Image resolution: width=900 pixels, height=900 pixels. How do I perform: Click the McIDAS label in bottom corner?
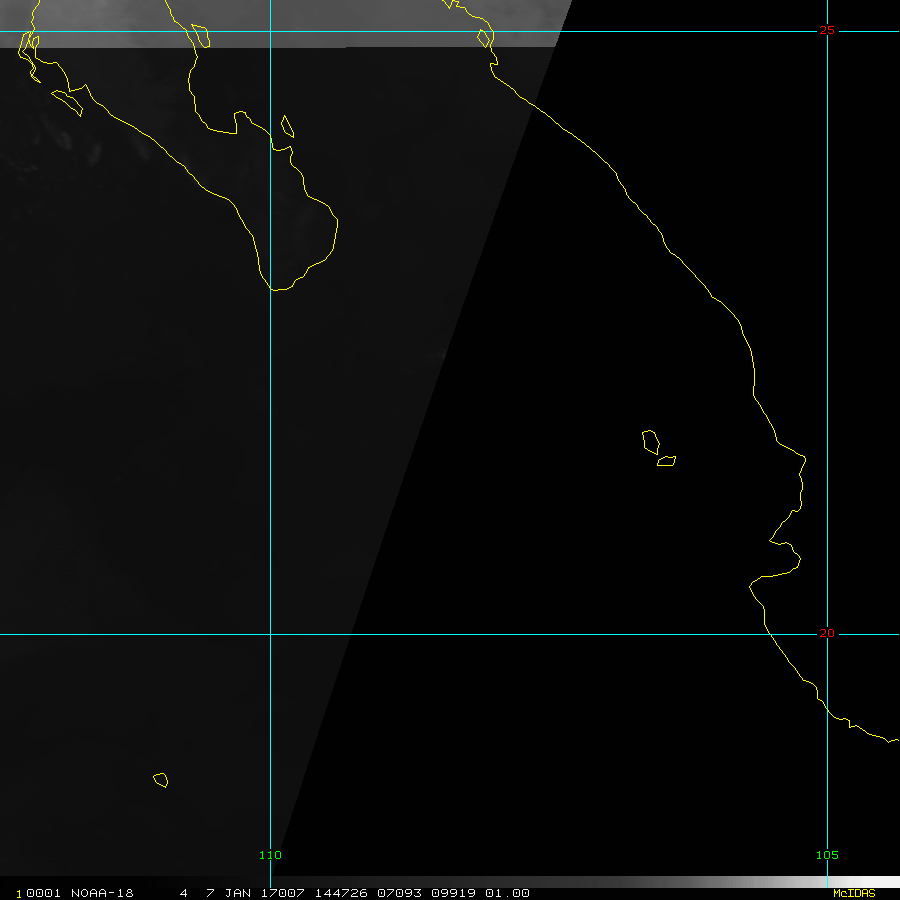point(853,893)
